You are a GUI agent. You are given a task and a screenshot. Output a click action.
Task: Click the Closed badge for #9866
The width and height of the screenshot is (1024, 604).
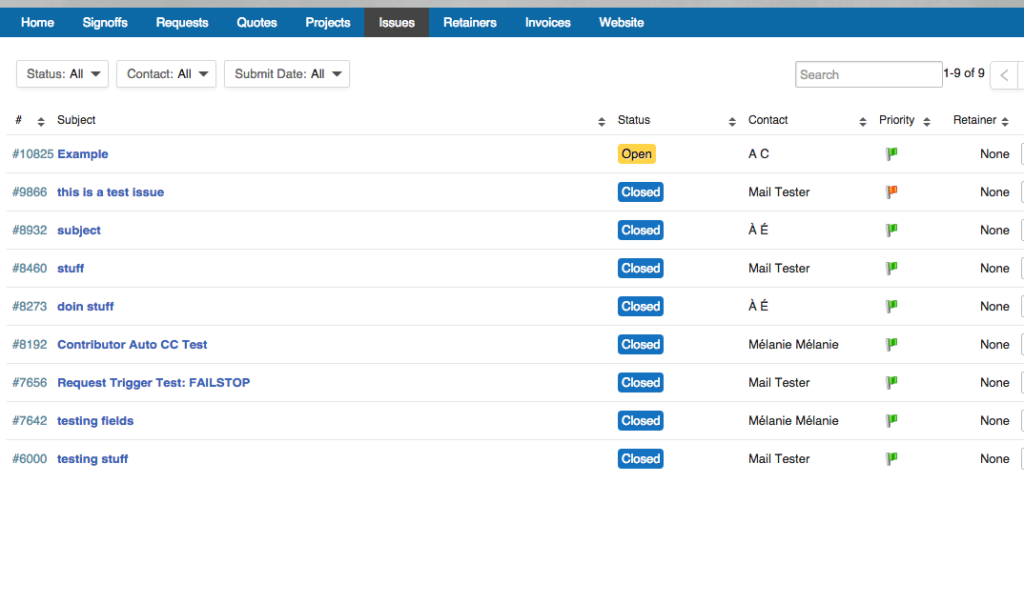[x=641, y=192]
